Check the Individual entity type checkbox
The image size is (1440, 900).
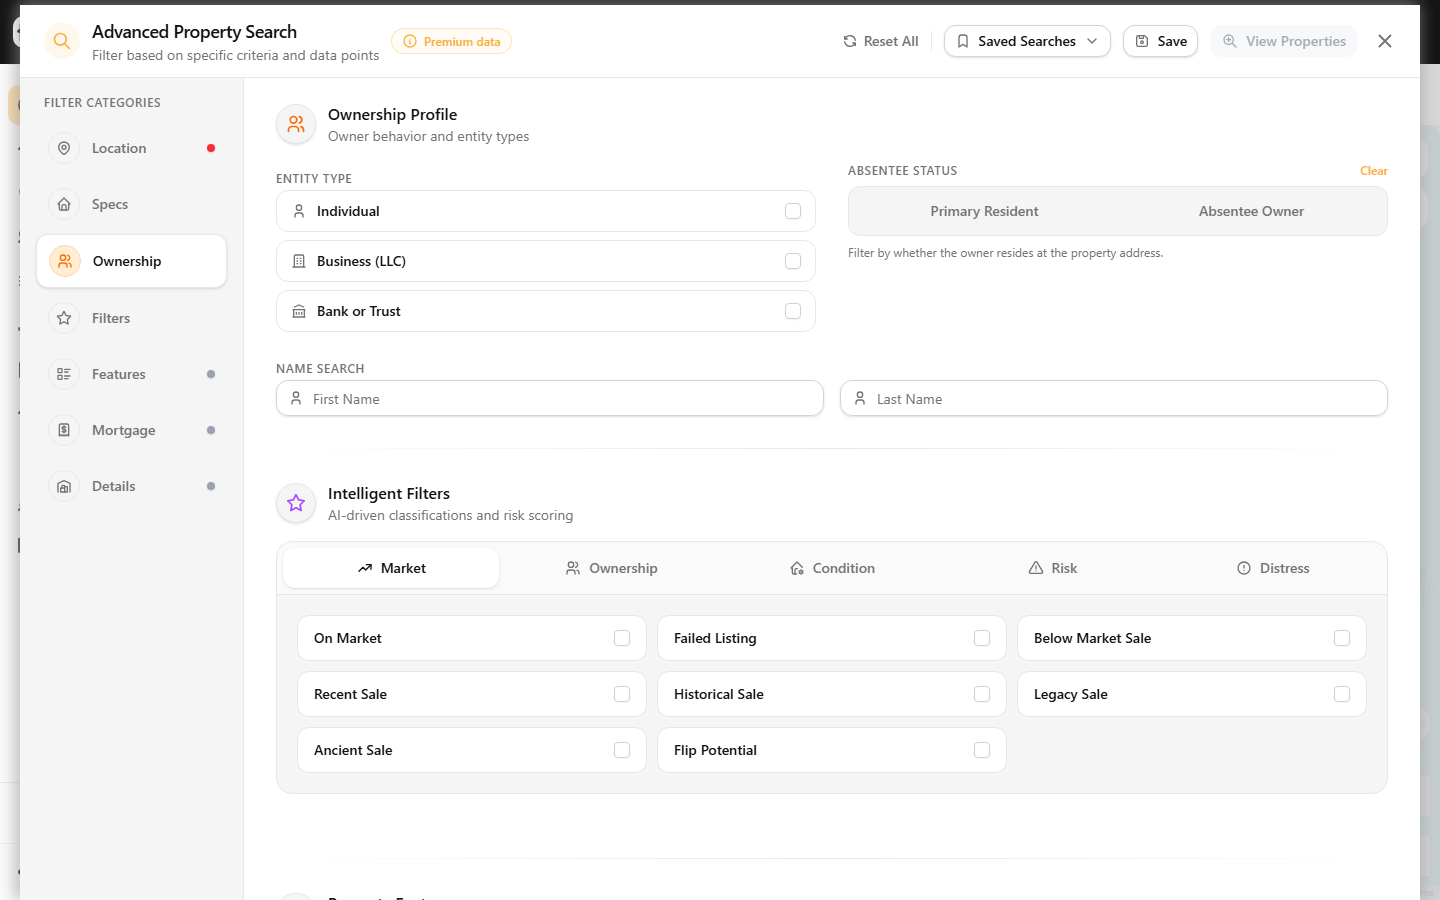pos(793,211)
